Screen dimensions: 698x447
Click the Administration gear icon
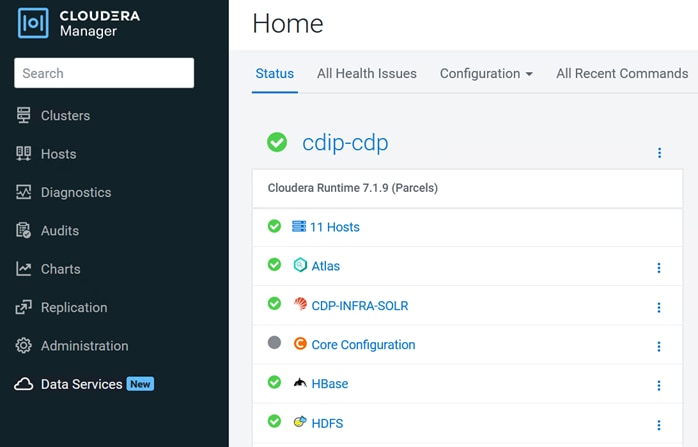[24, 345]
